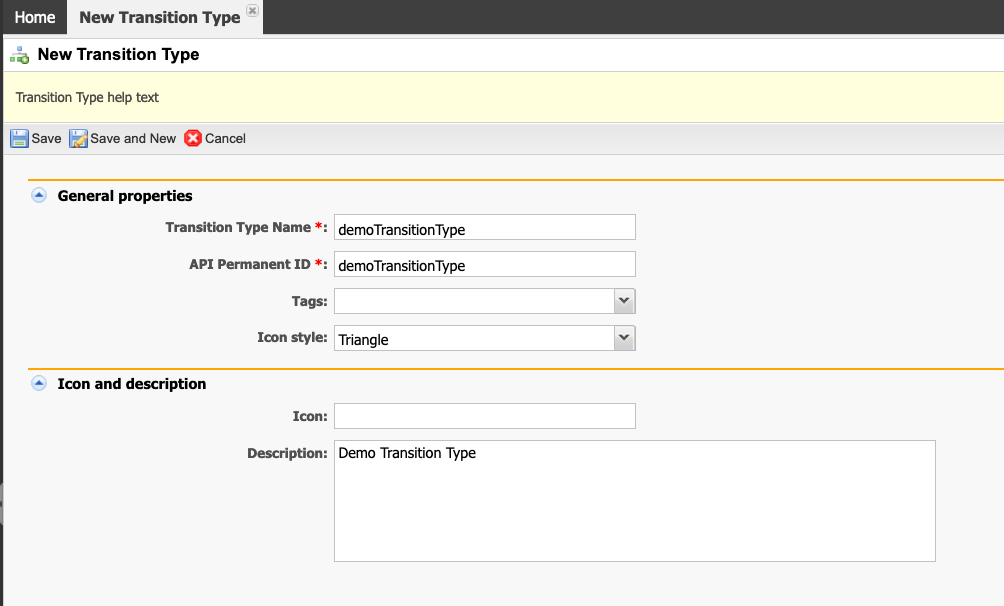Image resolution: width=1004 pixels, height=606 pixels.
Task: Close the New Transition Type tab
Action: click(x=252, y=10)
